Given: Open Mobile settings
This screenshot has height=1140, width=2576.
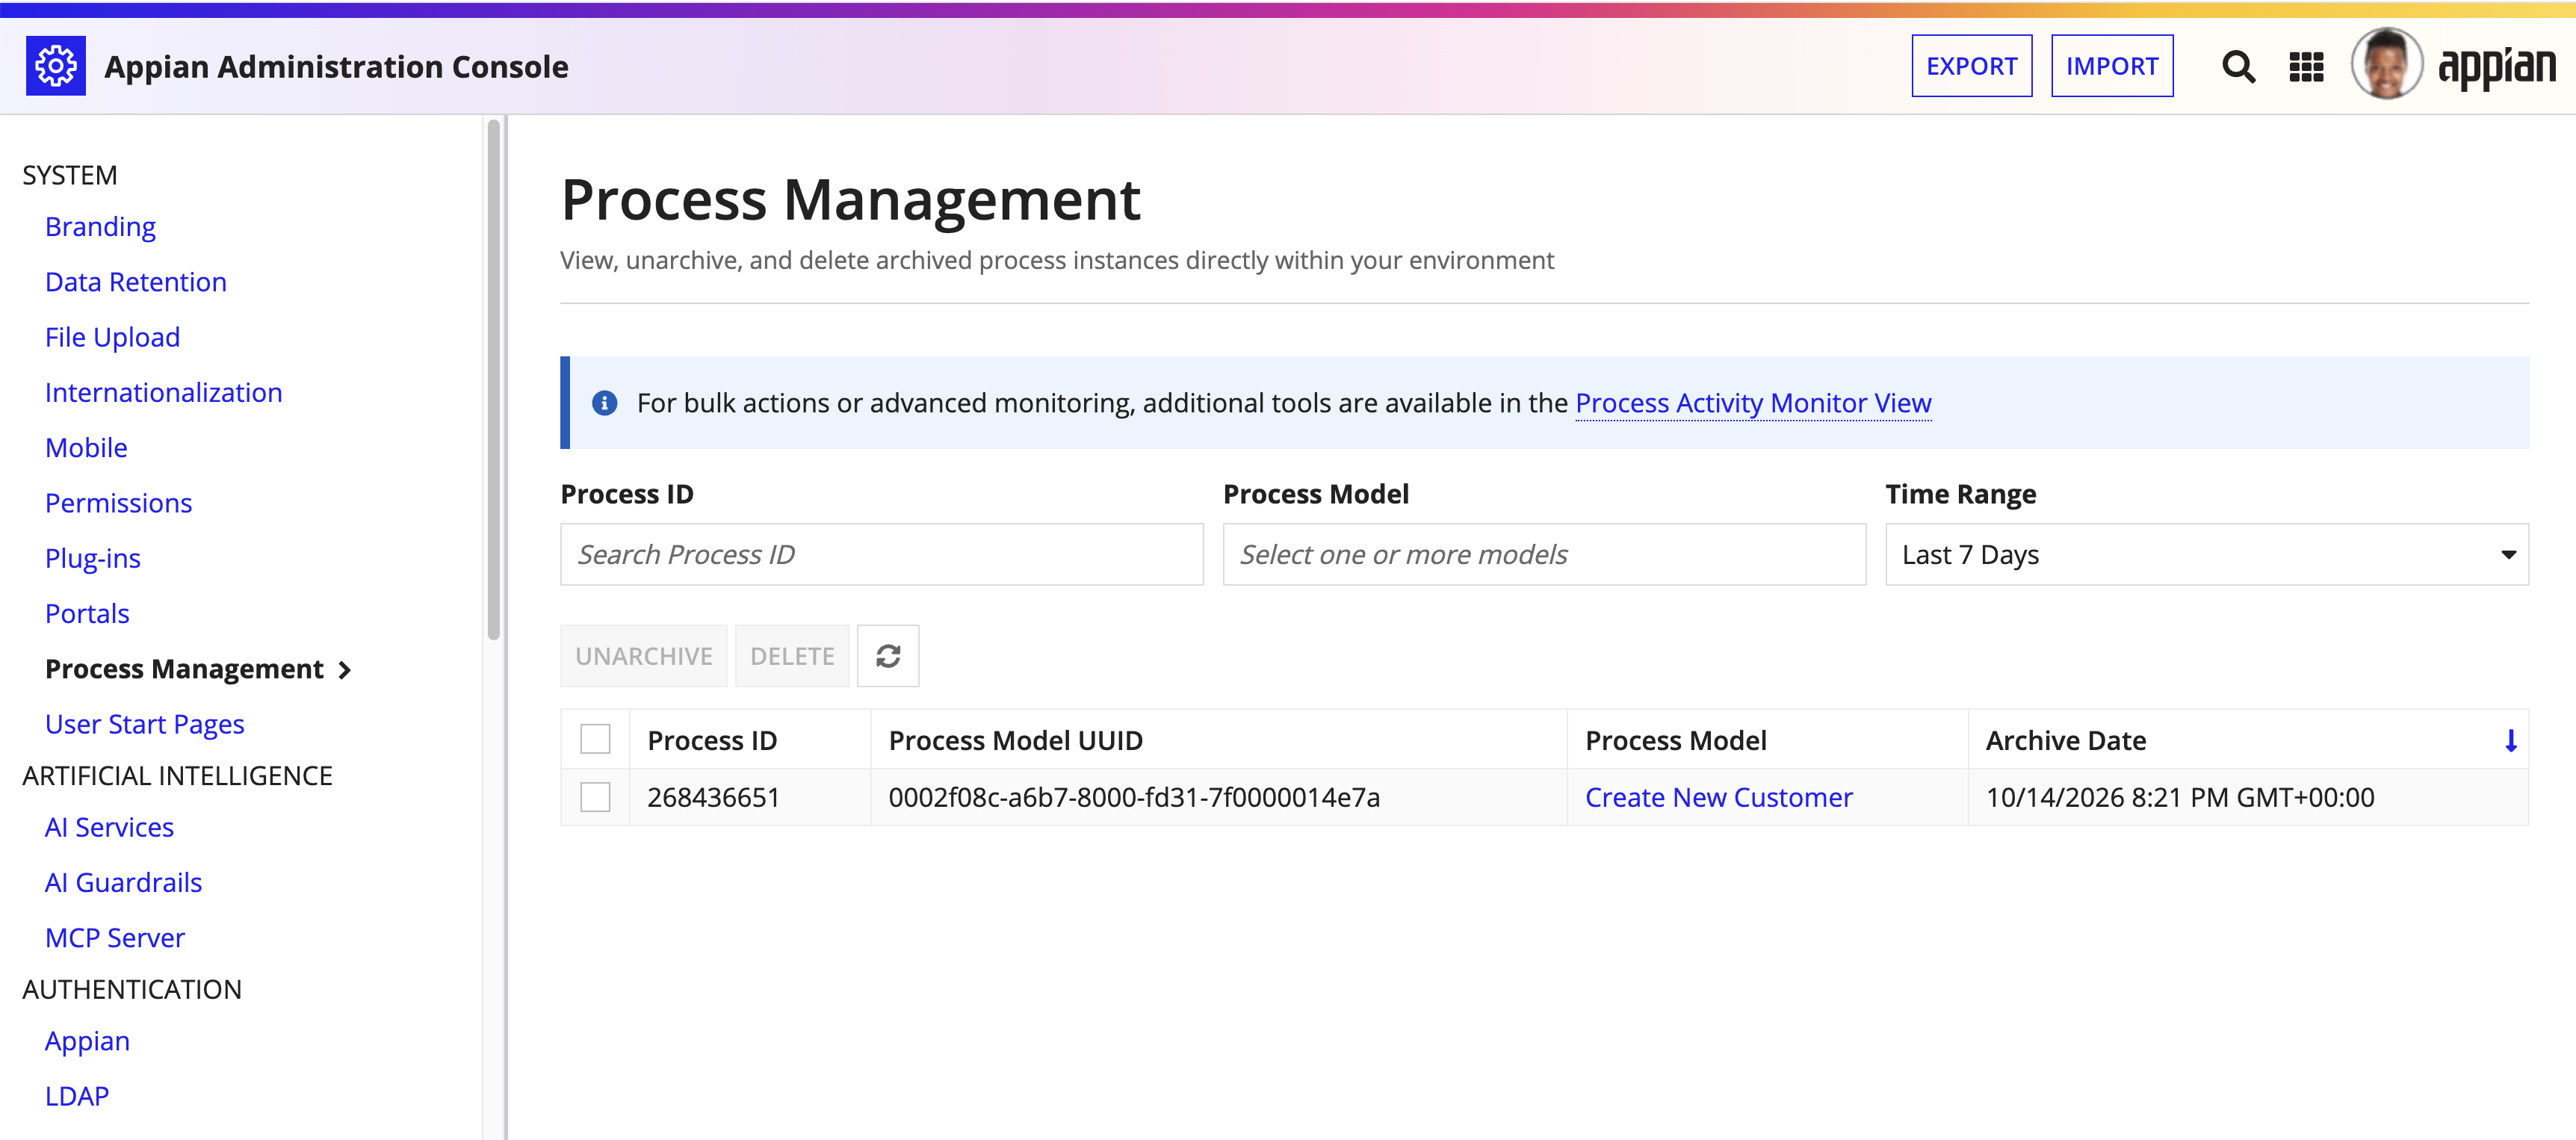Looking at the screenshot, I should point(86,448).
